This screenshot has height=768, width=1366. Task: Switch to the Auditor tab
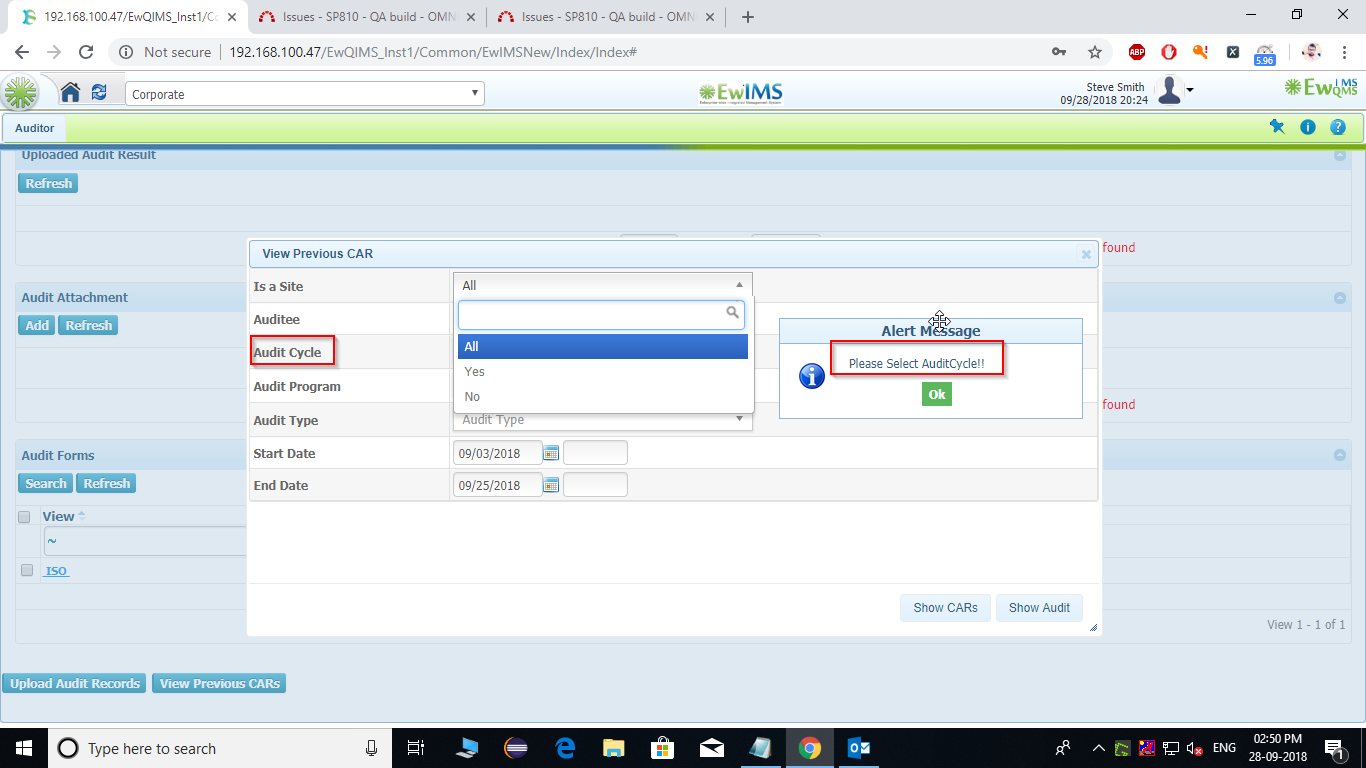[x=35, y=128]
